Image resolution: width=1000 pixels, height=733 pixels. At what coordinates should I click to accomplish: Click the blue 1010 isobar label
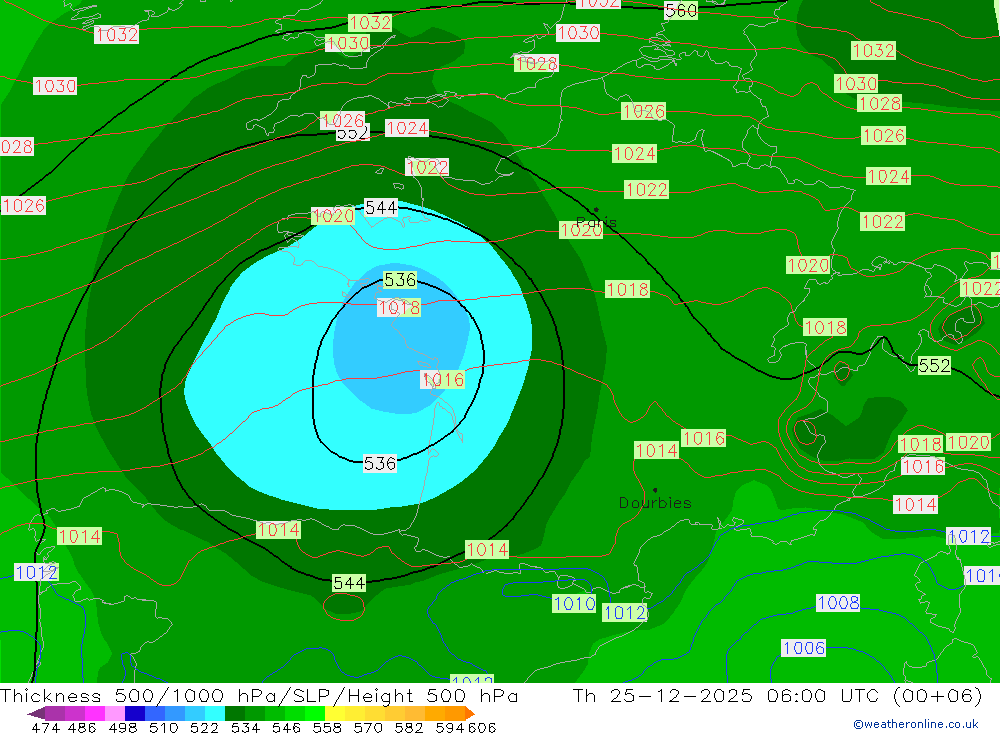574,603
